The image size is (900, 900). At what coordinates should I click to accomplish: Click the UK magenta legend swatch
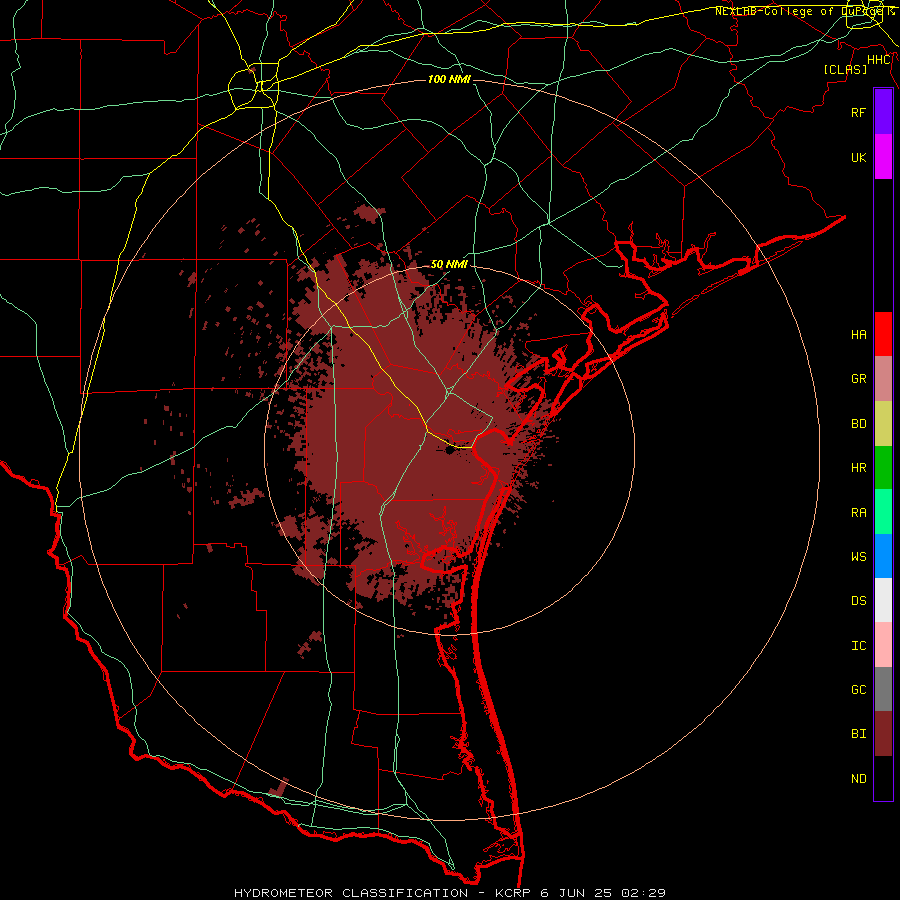click(883, 157)
